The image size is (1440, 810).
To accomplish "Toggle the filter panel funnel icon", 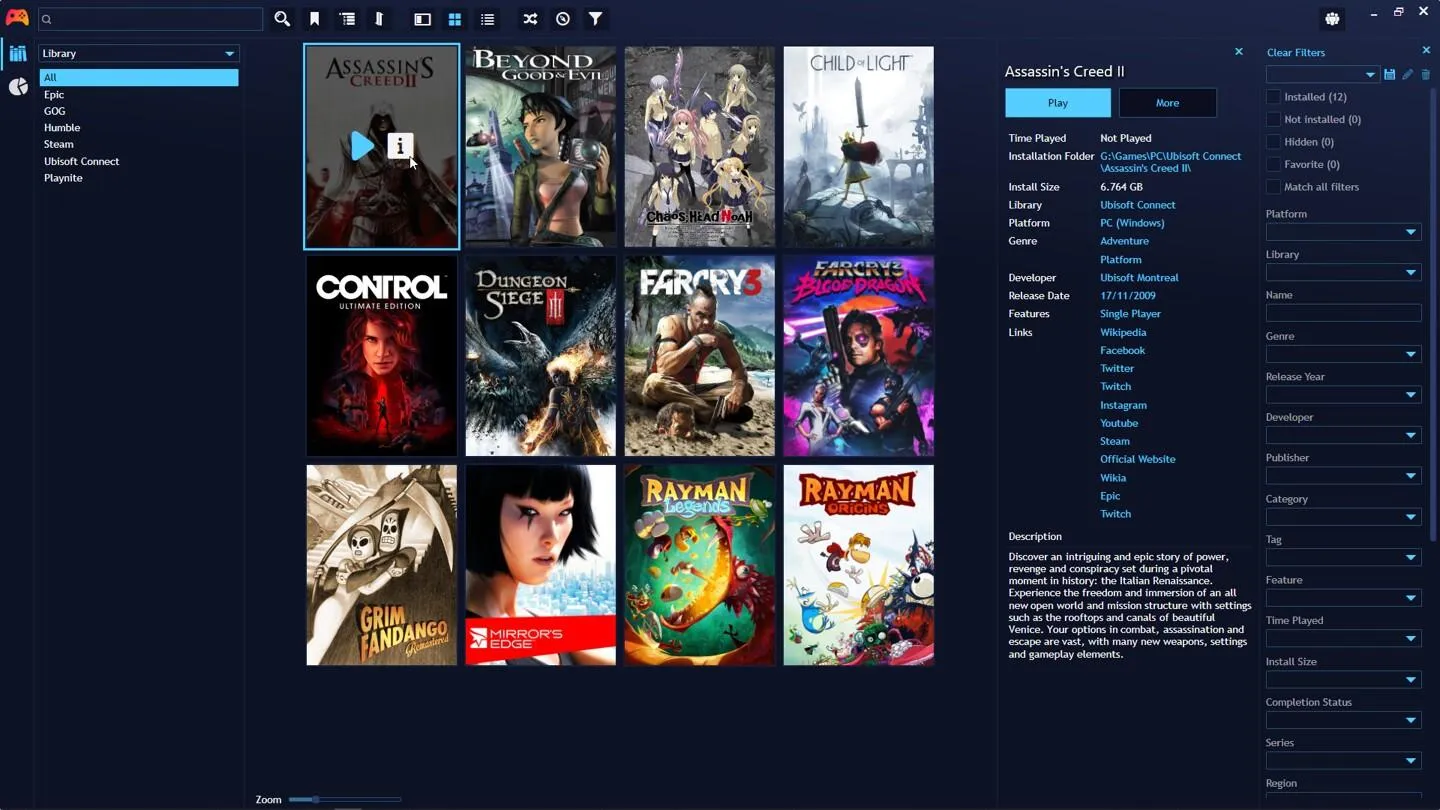I will [595, 19].
